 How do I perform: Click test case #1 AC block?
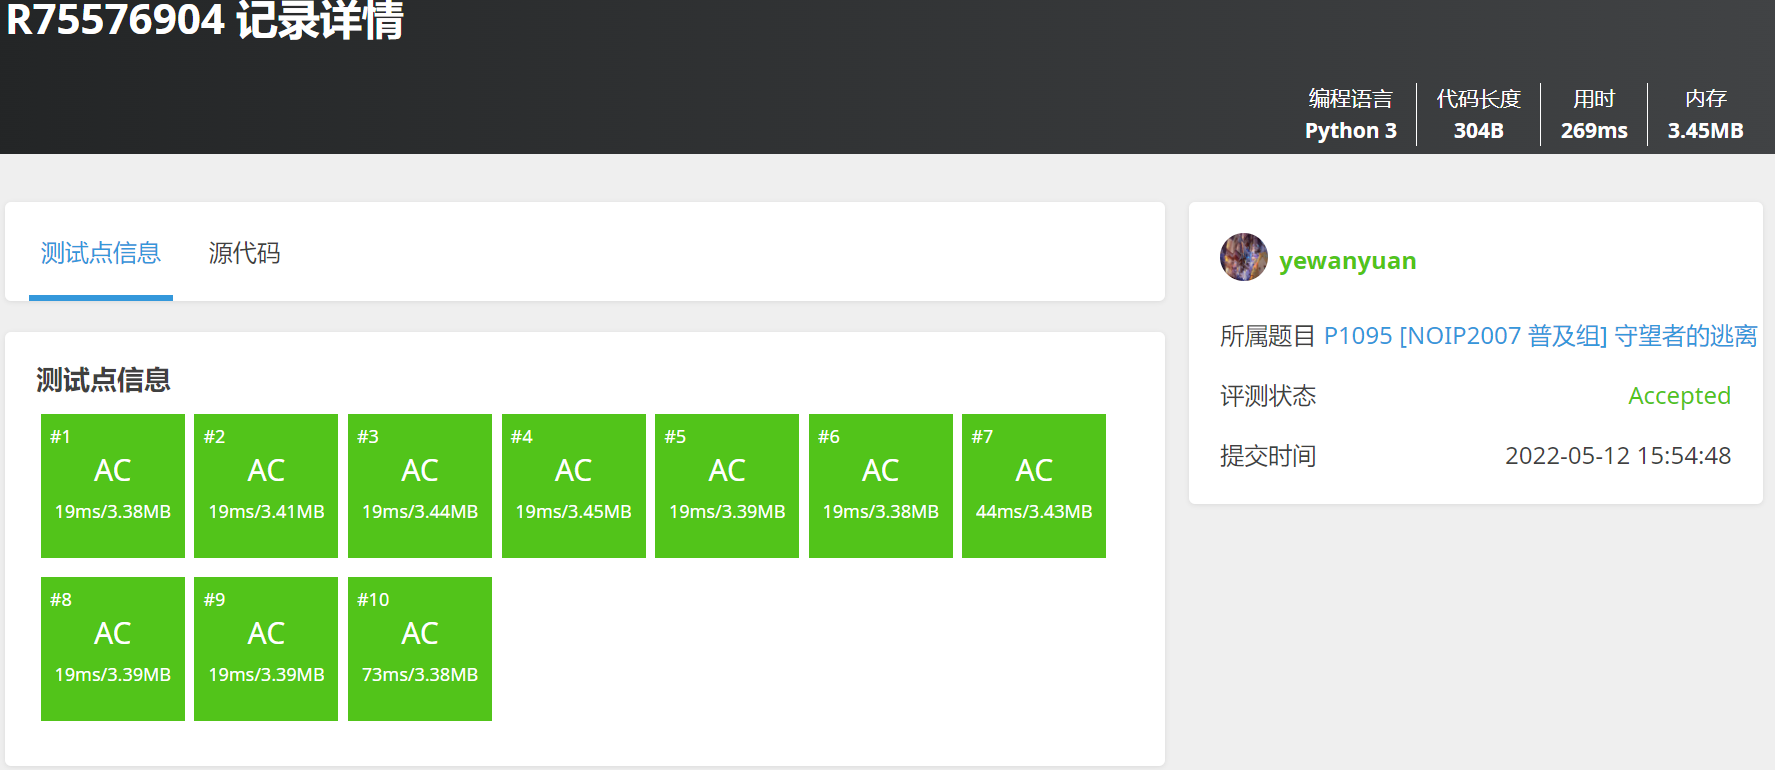[113, 486]
